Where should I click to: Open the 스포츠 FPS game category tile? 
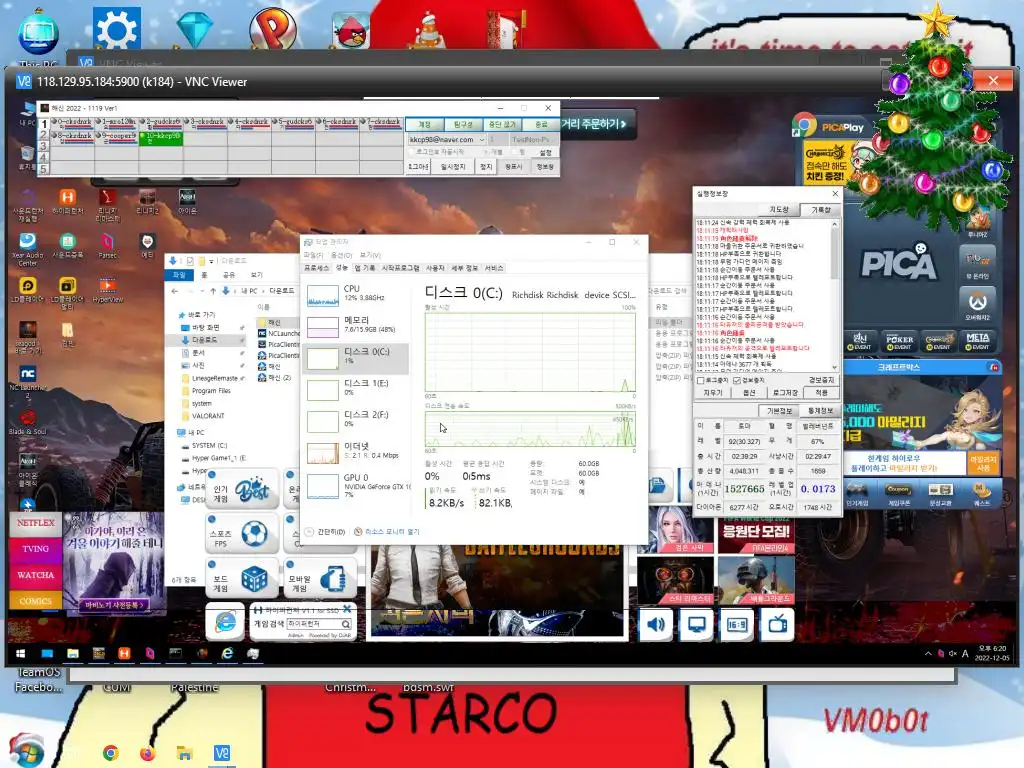click(242, 534)
